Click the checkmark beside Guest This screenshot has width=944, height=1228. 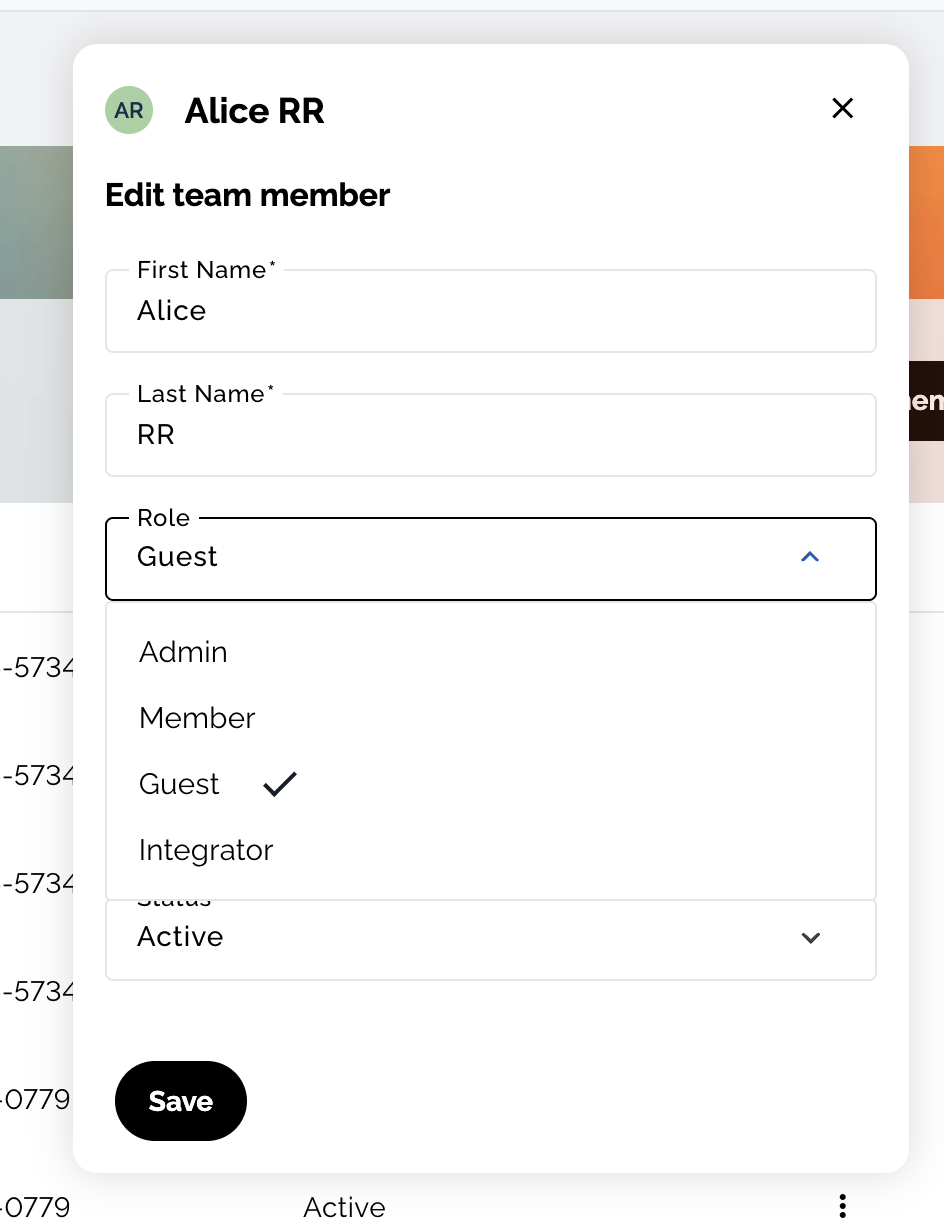280,784
